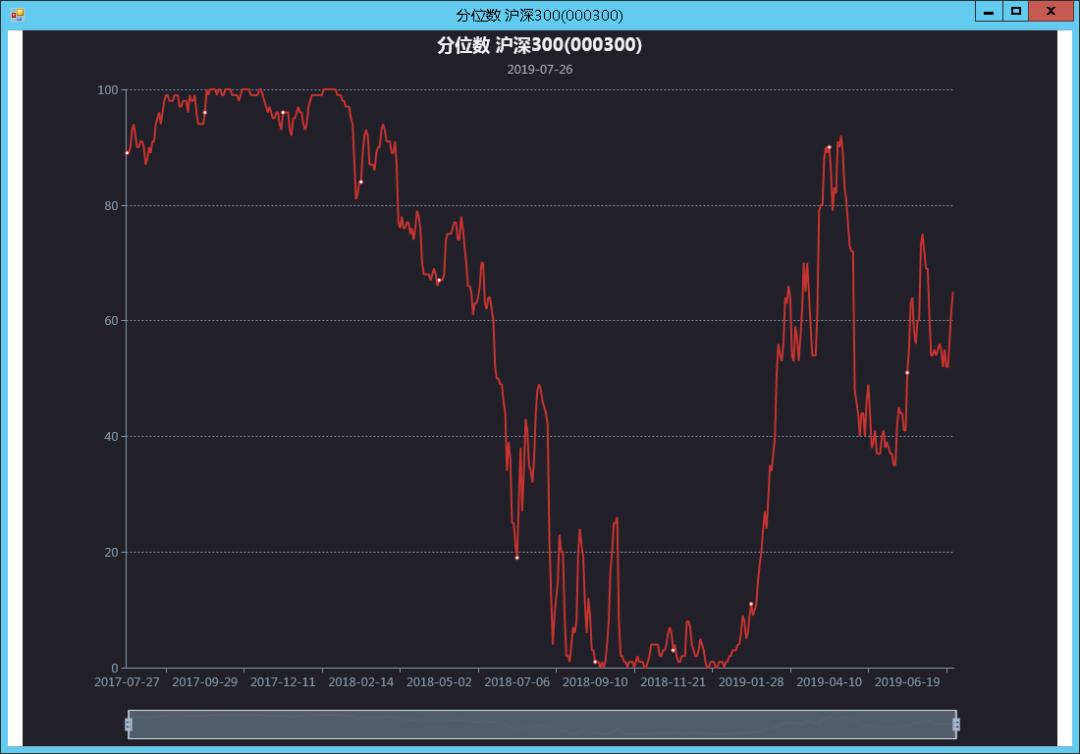
Task: Click the x-axis label 2018-07-06
Action: 517,682
